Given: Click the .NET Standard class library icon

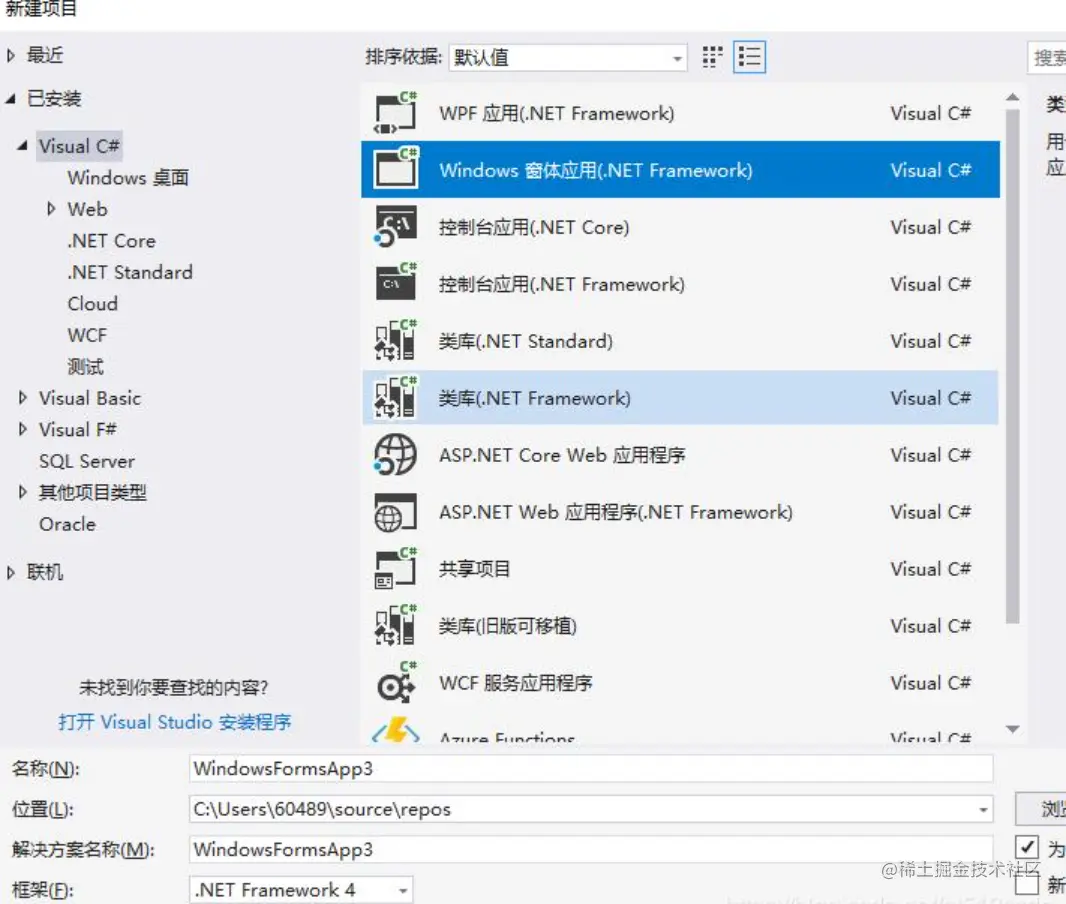Looking at the screenshot, I should coord(396,341).
